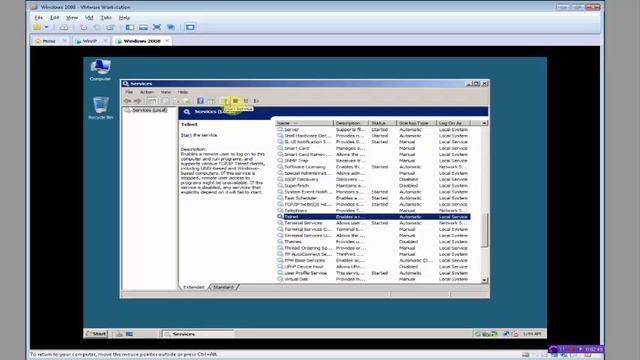Select the UPnP Device Host service row
Viewport: 640px width, 360px height.
pos(373,267)
